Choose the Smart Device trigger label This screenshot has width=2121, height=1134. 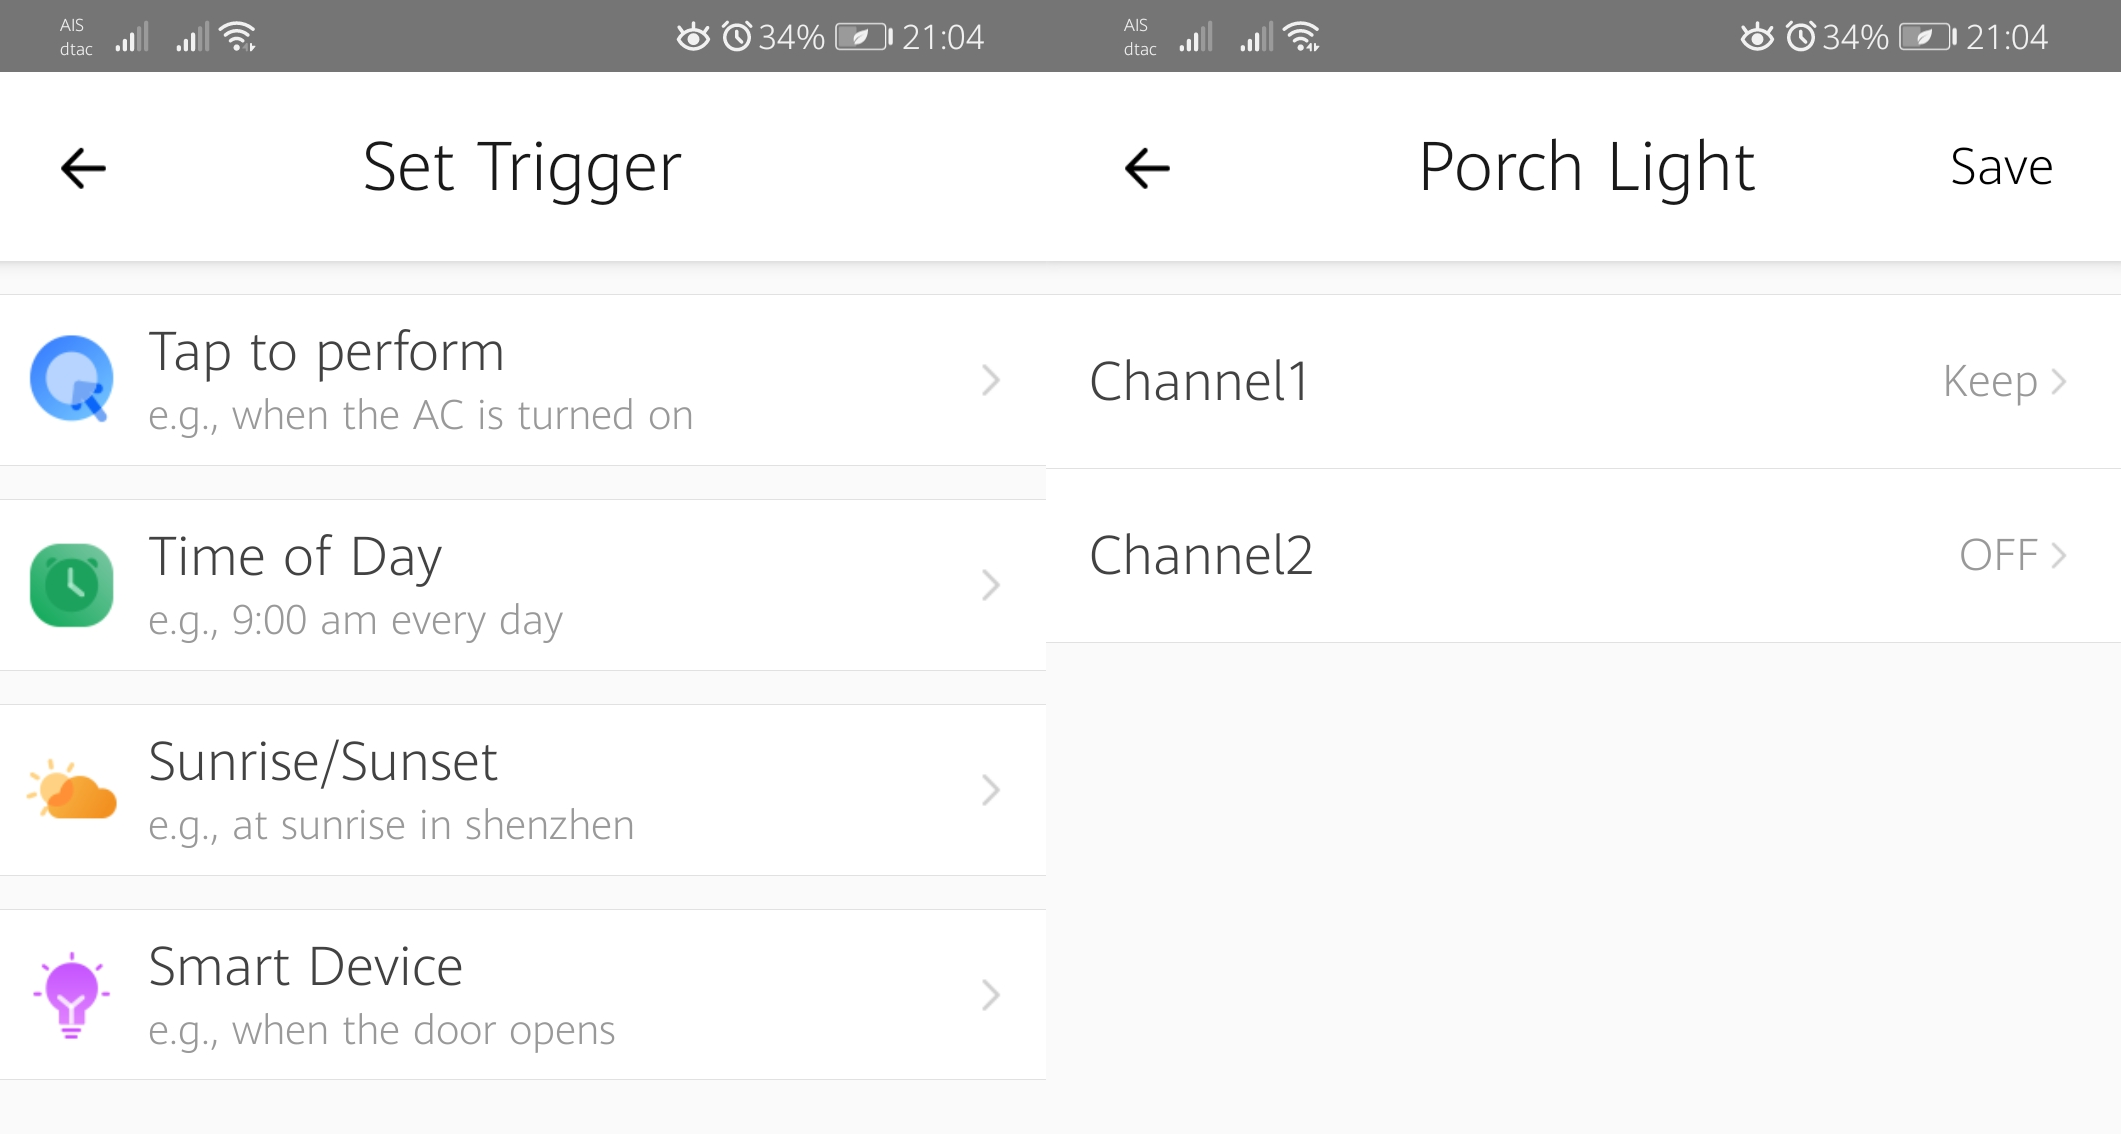305,966
